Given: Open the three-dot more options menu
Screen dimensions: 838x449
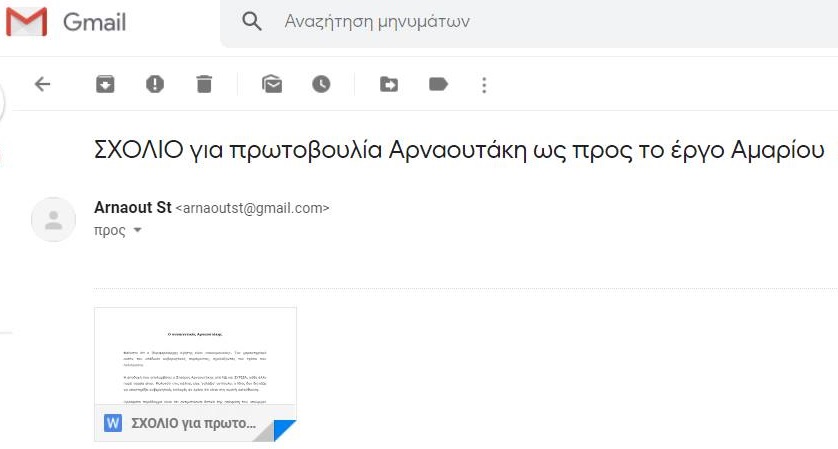Looking at the screenshot, I should [485, 85].
